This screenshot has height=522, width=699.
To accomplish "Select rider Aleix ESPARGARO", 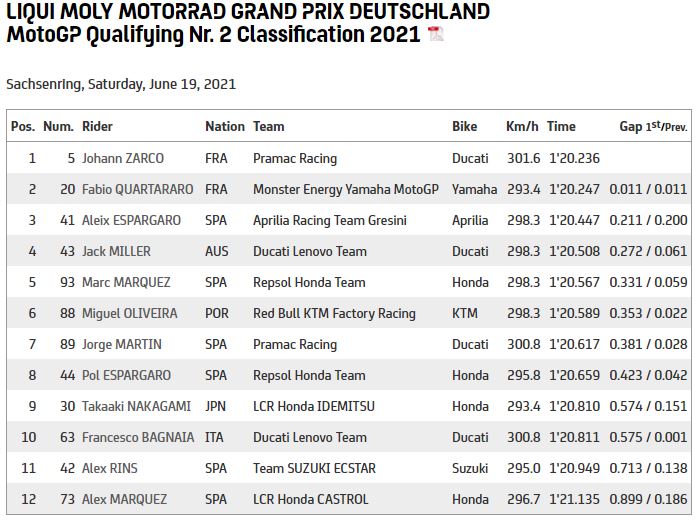I will [133, 220].
